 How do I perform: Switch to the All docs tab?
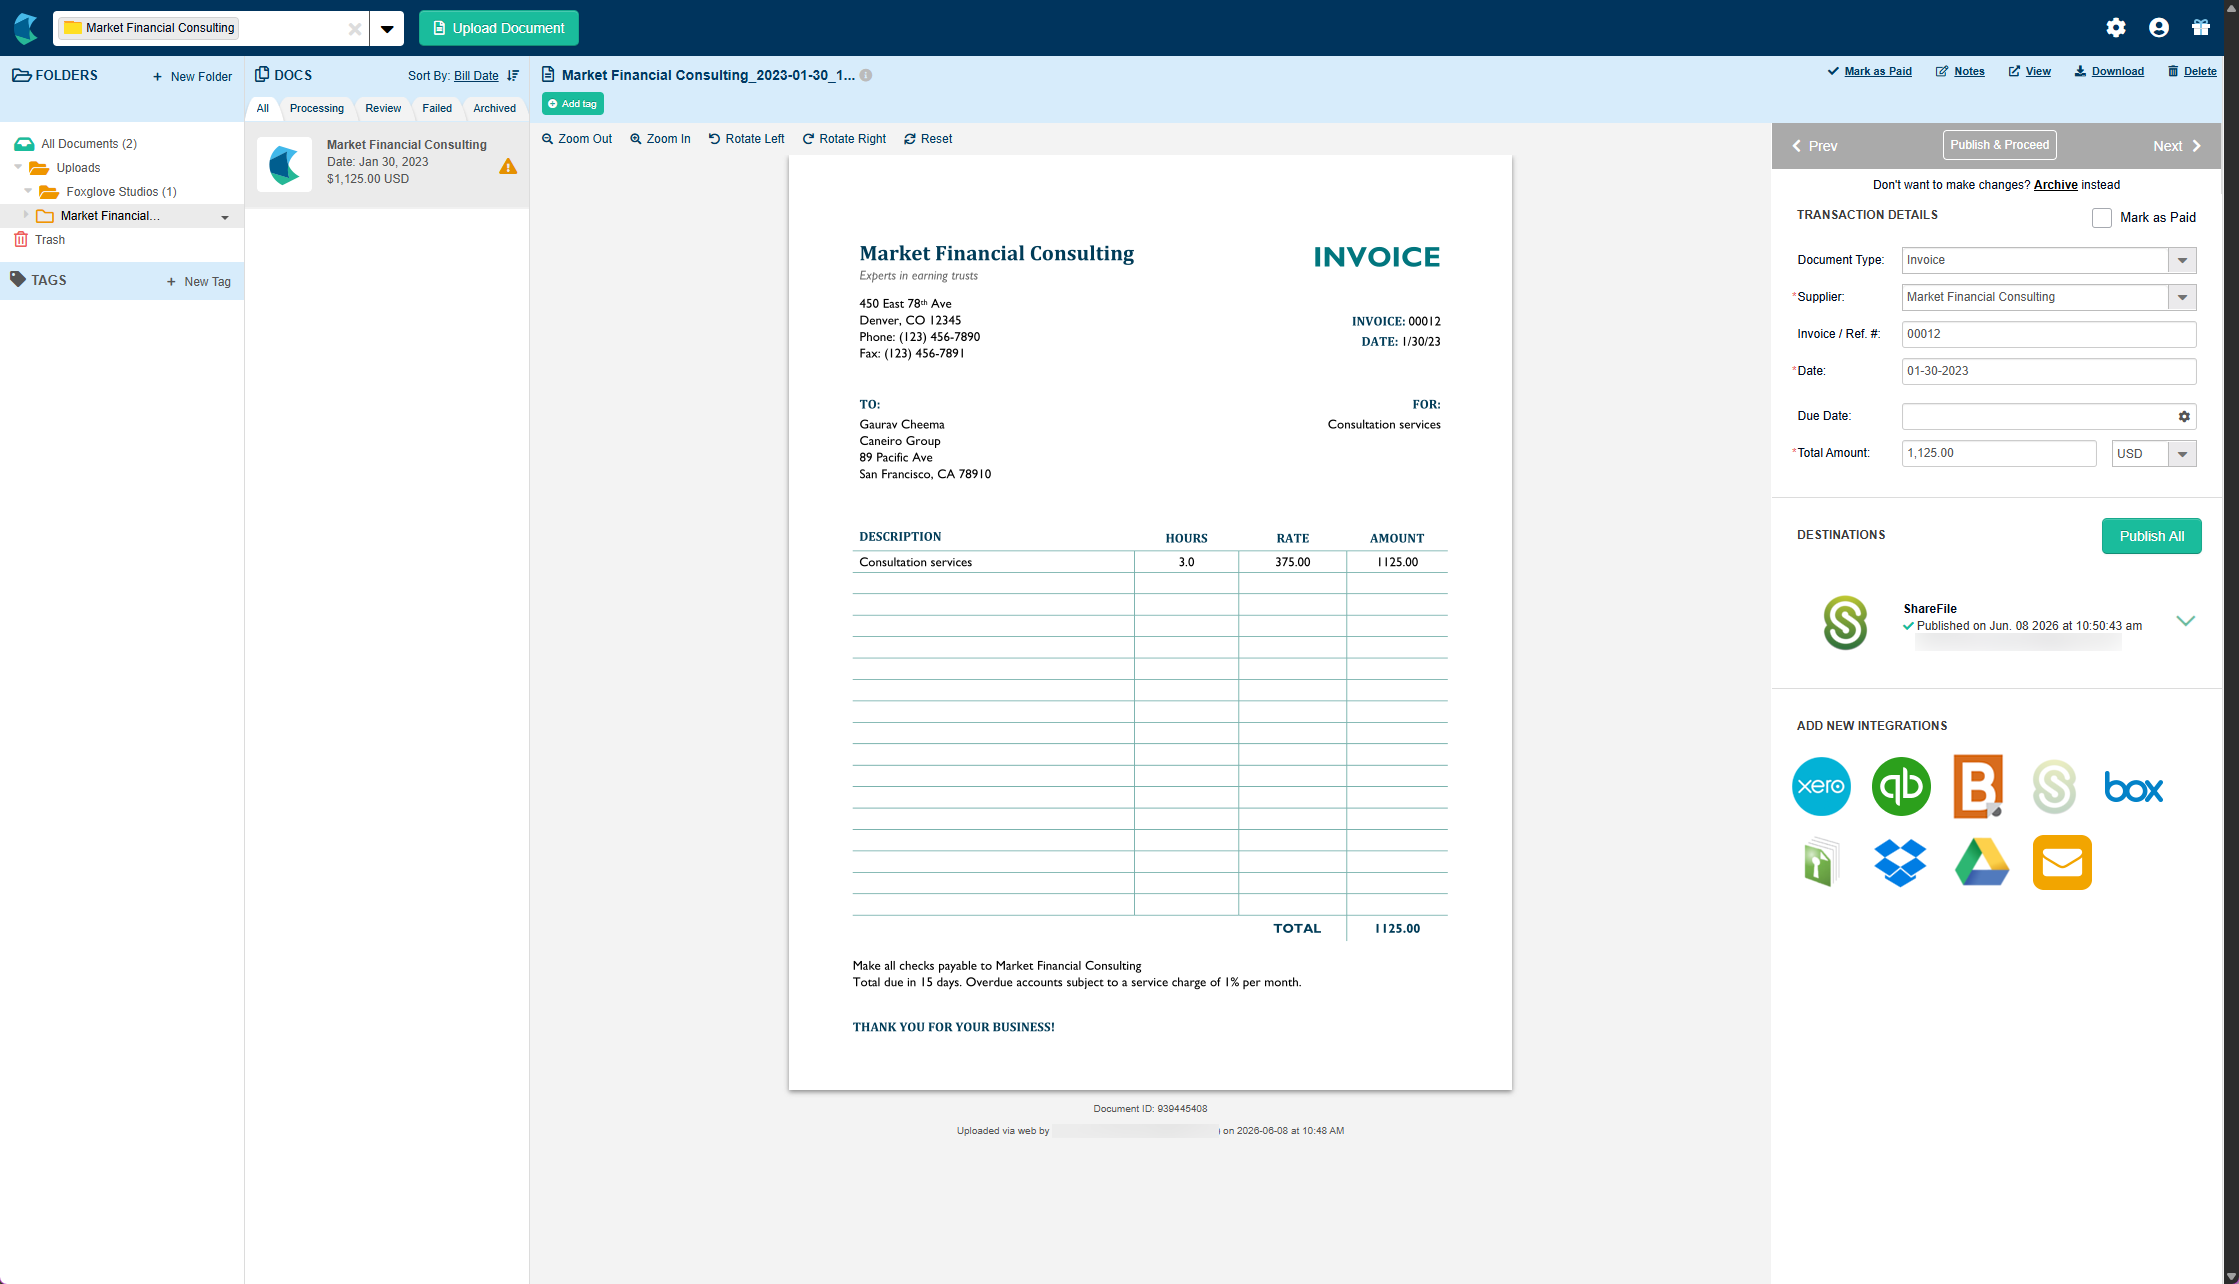[x=263, y=108]
